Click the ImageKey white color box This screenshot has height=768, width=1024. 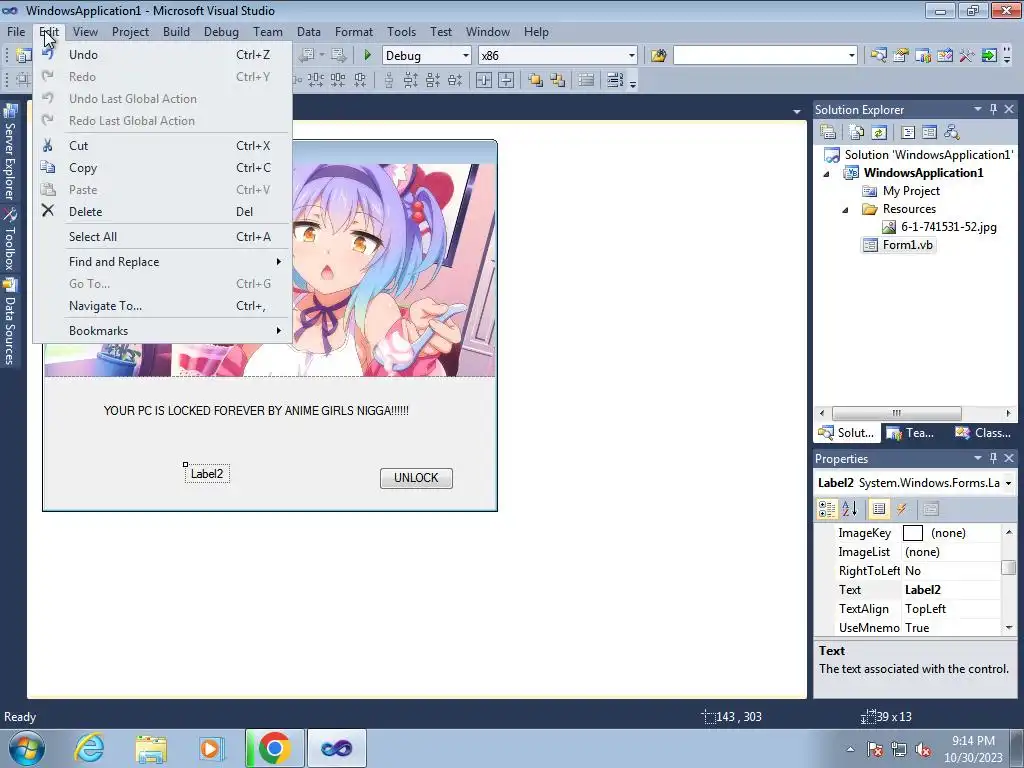[912, 533]
